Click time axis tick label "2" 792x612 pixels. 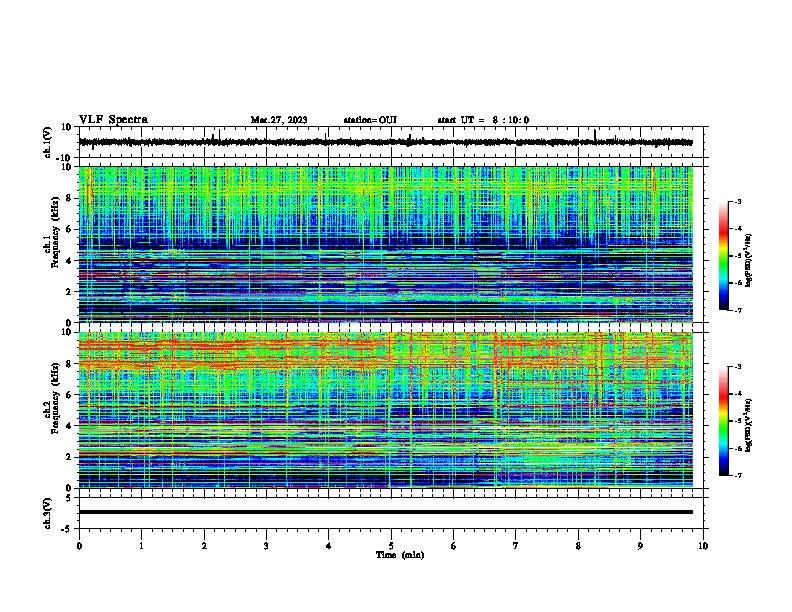(204, 546)
